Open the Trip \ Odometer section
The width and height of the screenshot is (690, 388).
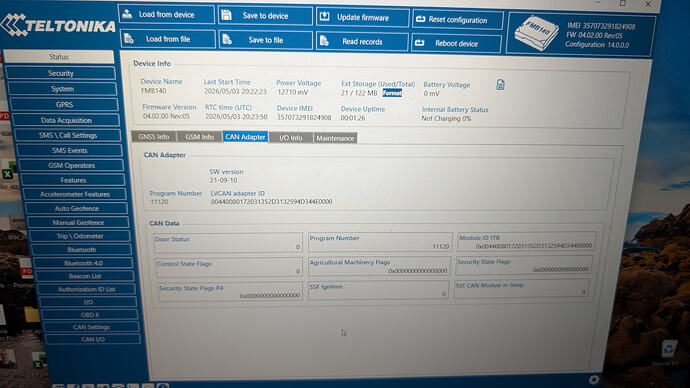80,236
